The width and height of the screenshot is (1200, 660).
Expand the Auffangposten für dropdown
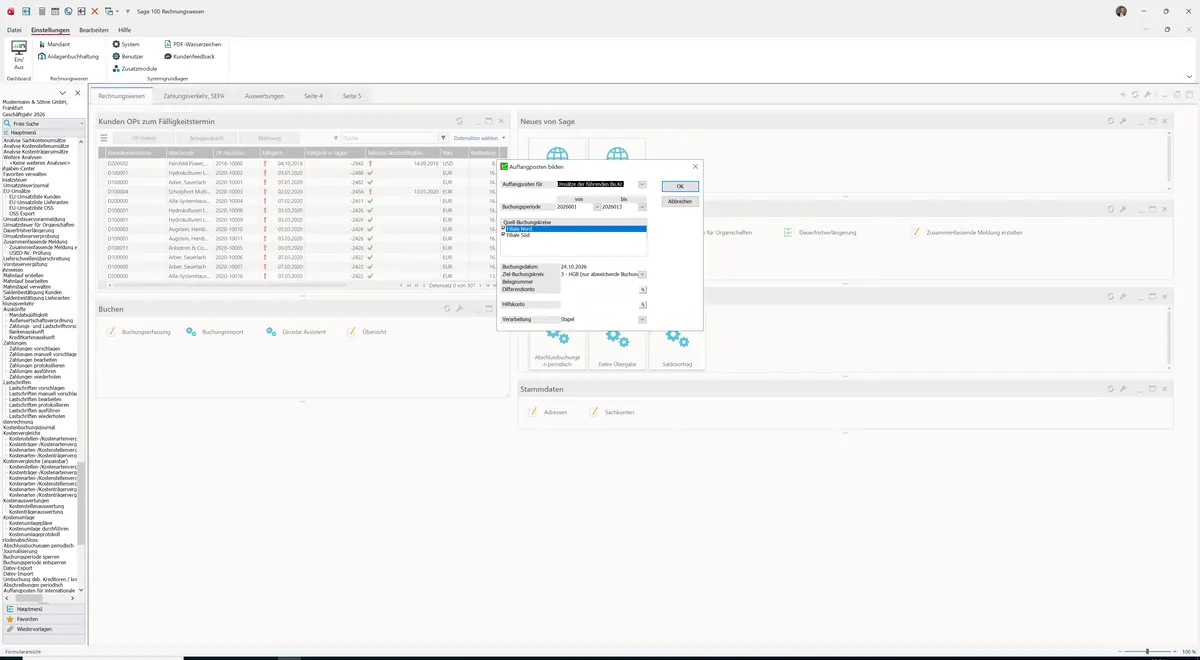click(642, 184)
